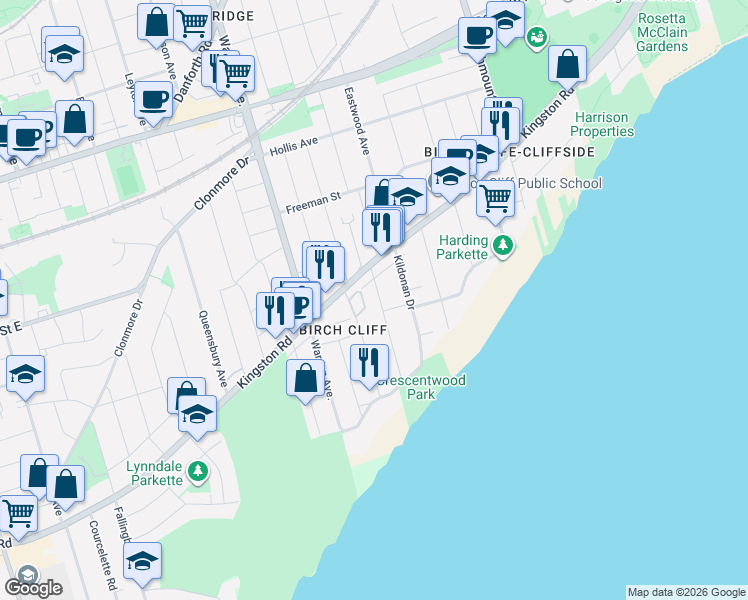Select the Rosetta McClain Gardens green pin
Viewport: 748px width, 600px height.
tap(537, 37)
